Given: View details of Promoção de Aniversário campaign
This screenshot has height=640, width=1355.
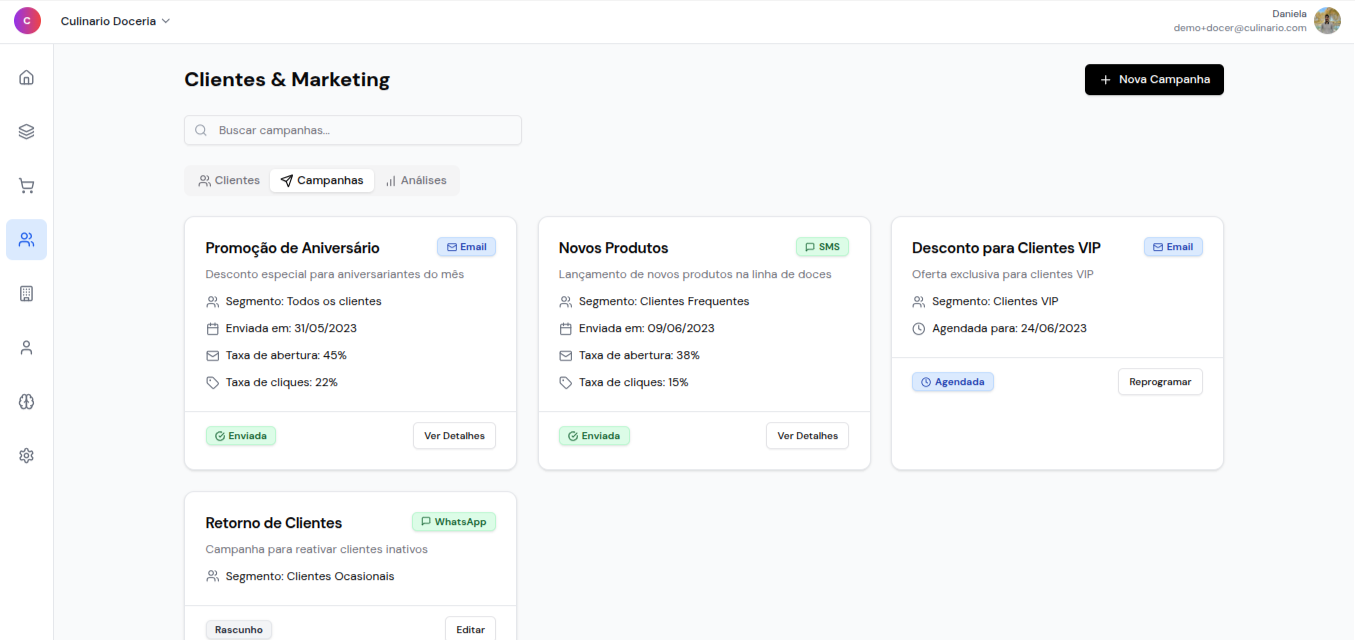Looking at the screenshot, I should pyautogui.click(x=454, y=436).
